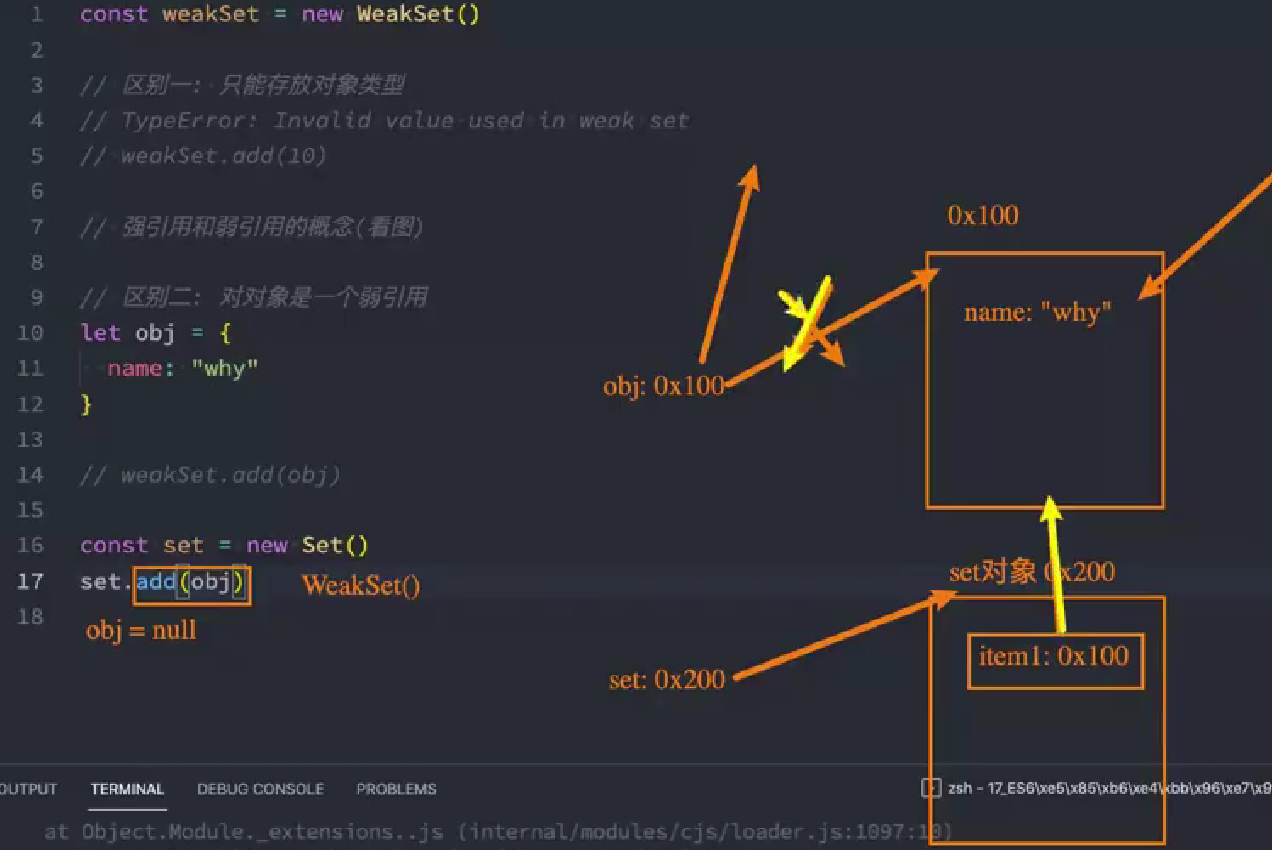
Task: Click the orange WeakSet() annotation text
Action: coord(361,586)
